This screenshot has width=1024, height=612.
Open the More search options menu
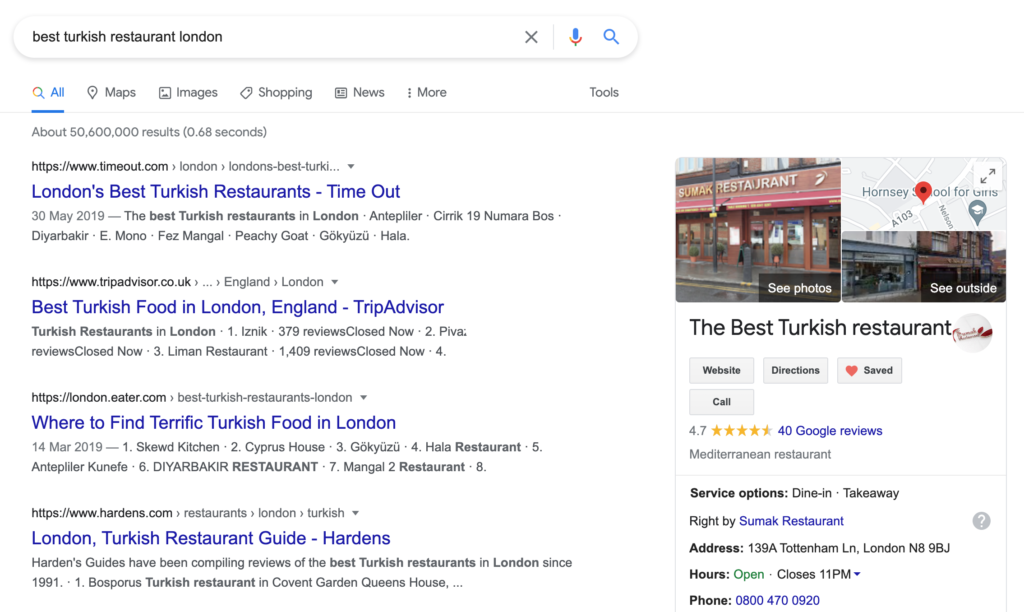pos(426,93)
